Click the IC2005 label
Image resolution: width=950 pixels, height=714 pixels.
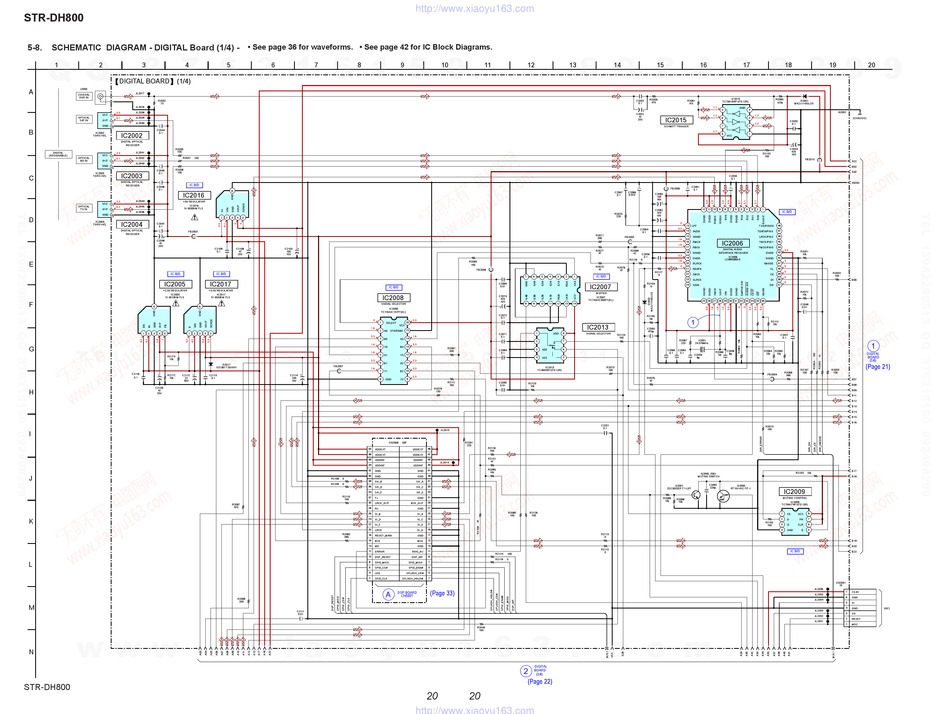pos(174,284)
